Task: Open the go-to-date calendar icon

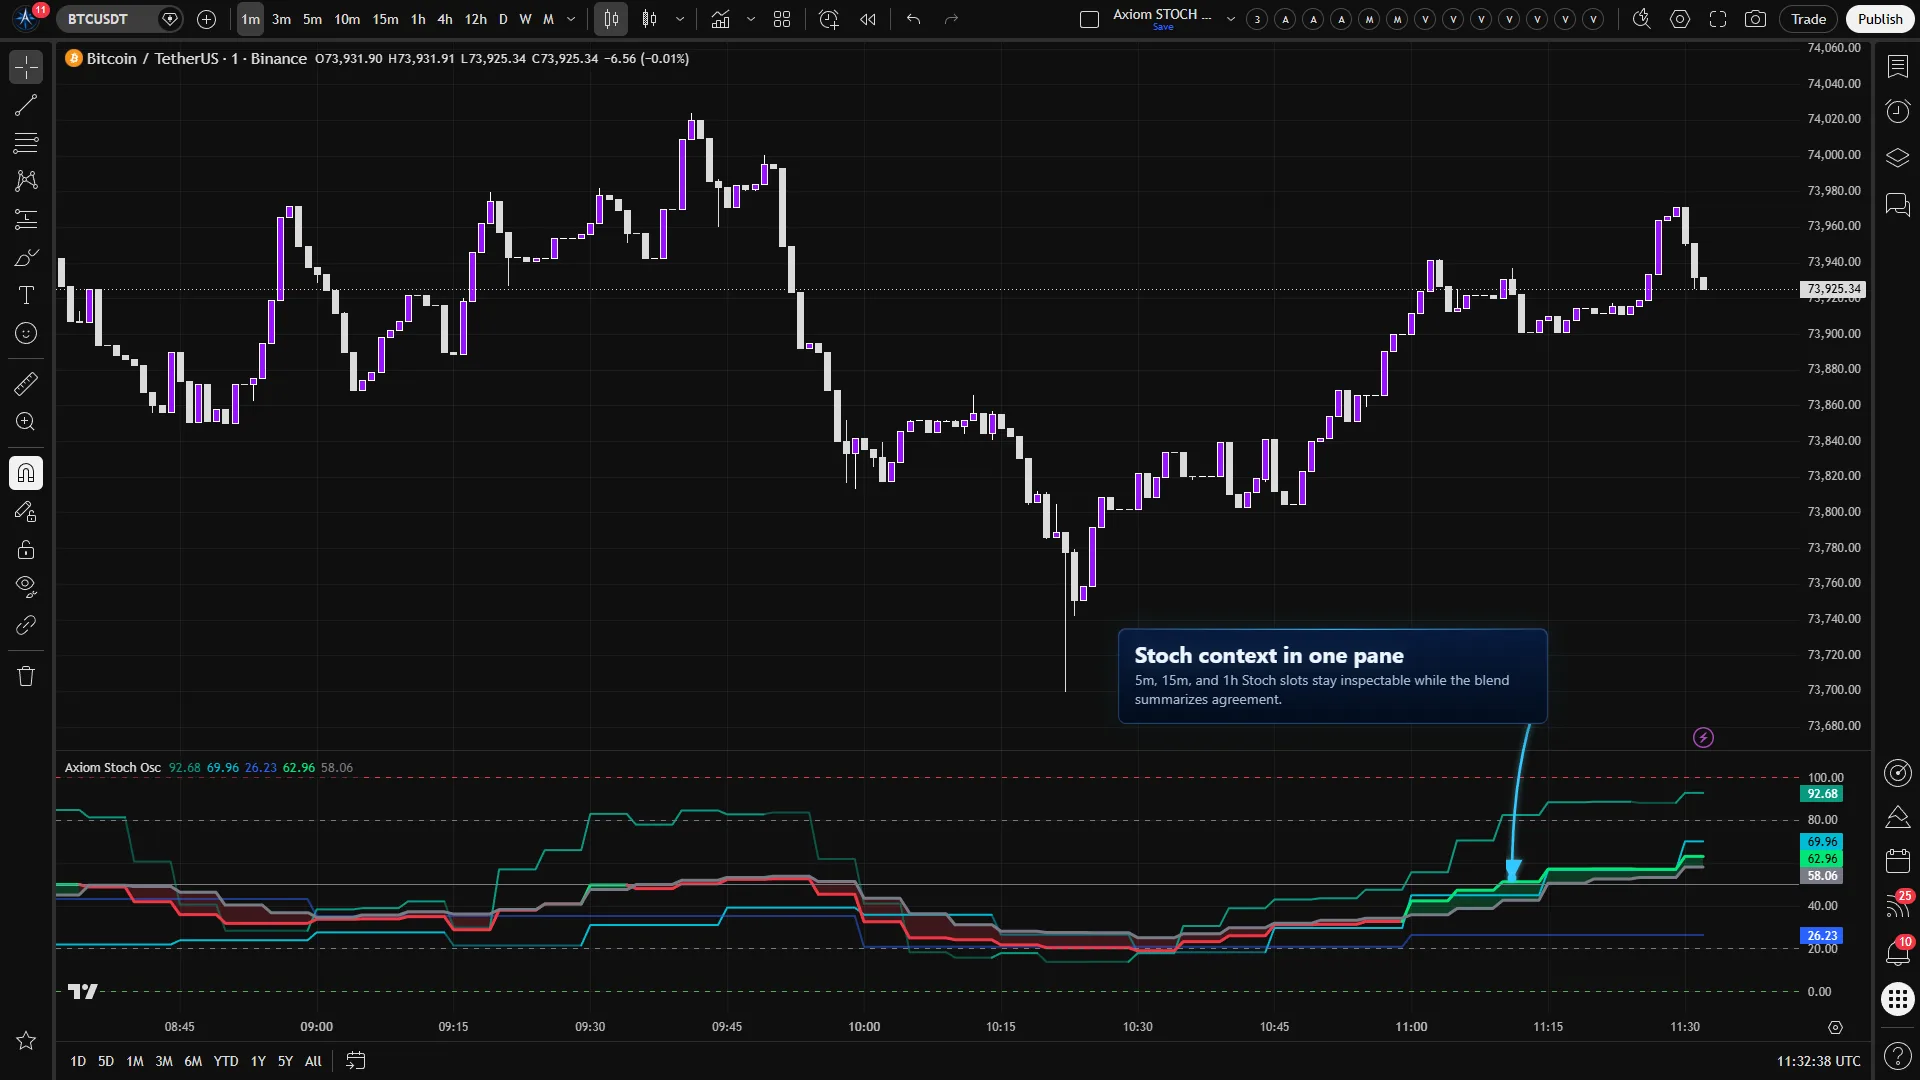Action: [355, 1061]
